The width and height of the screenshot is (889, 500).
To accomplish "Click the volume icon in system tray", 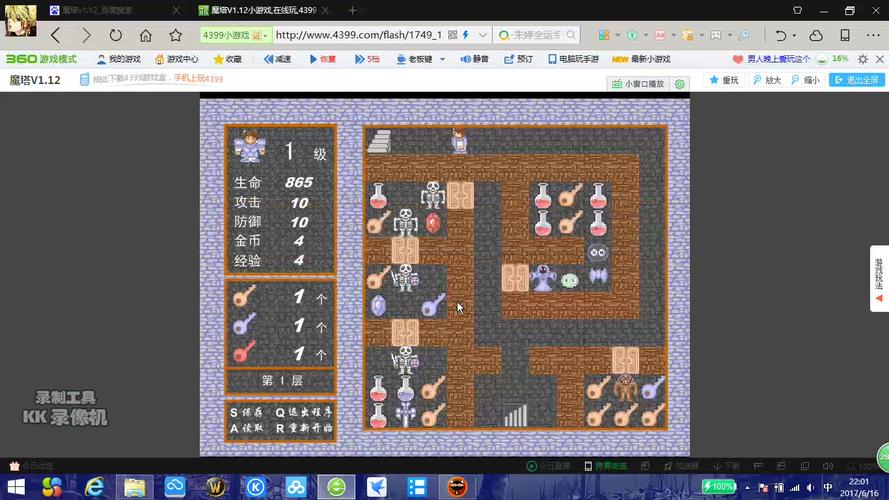I will [811, 488].
